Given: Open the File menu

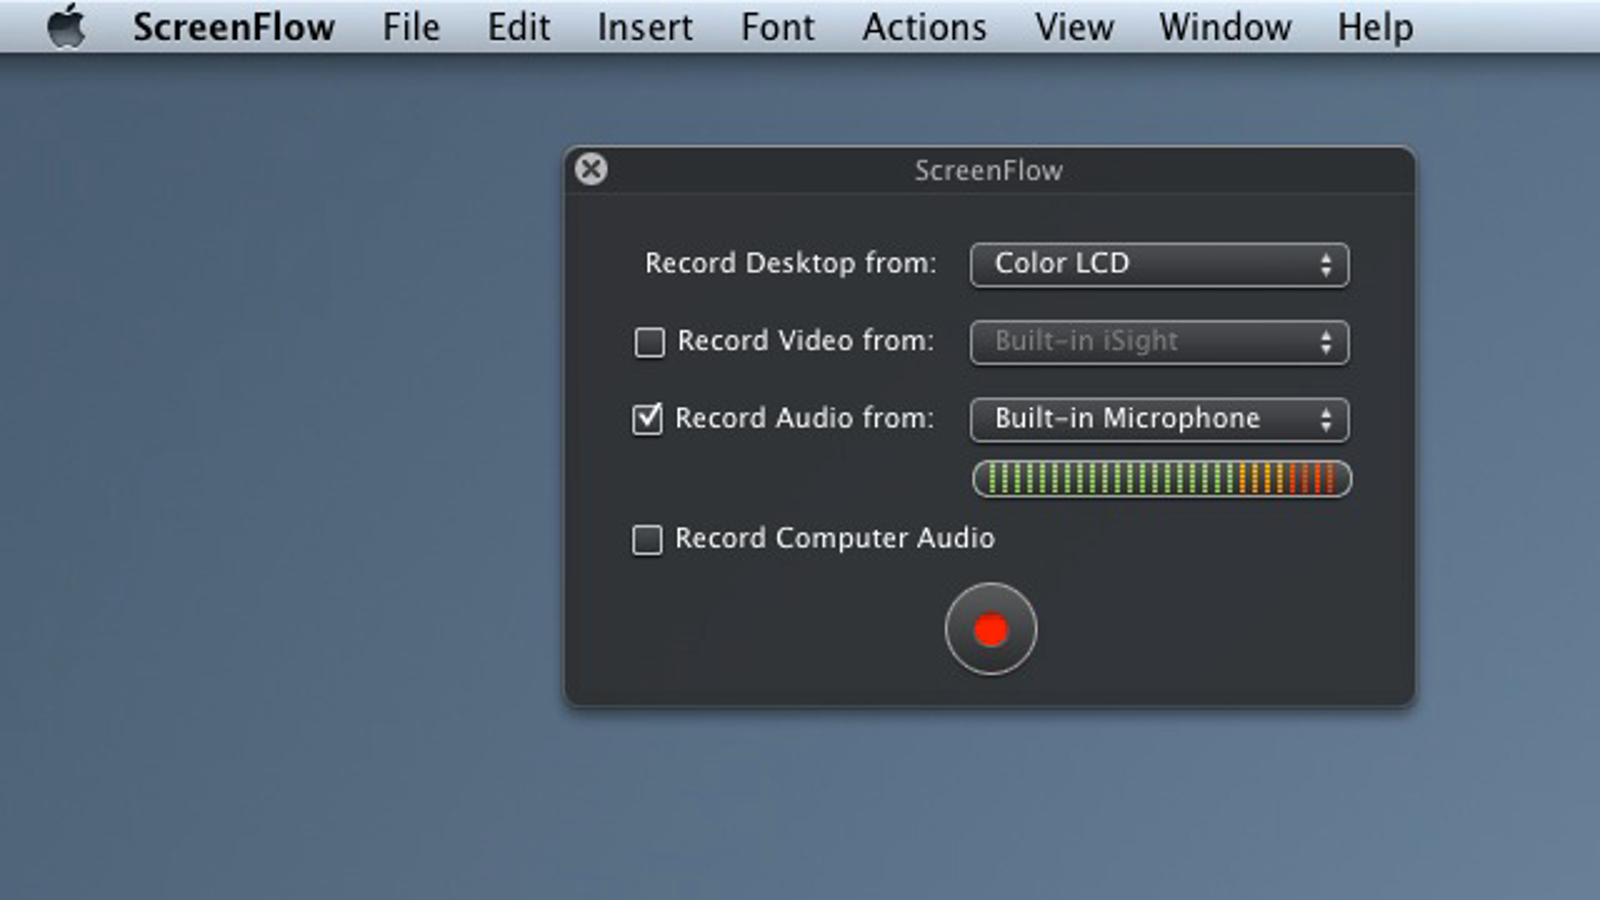Looking at the screenshot, I should 411,27.
